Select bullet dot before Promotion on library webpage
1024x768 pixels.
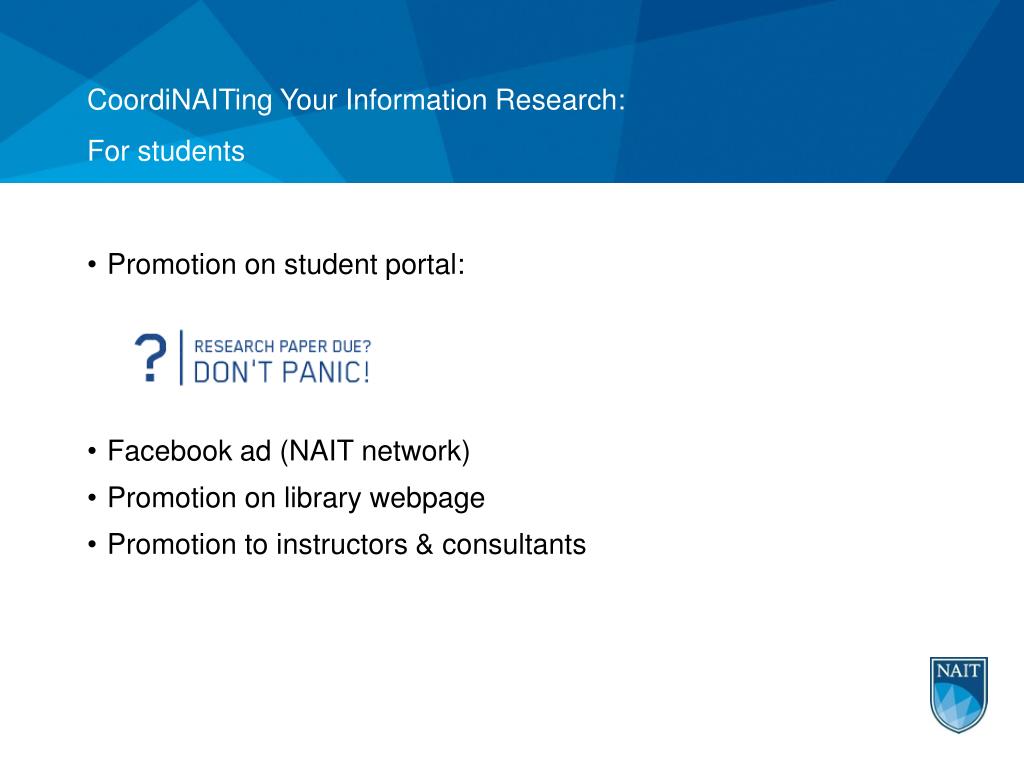click(x=92, y=498)
